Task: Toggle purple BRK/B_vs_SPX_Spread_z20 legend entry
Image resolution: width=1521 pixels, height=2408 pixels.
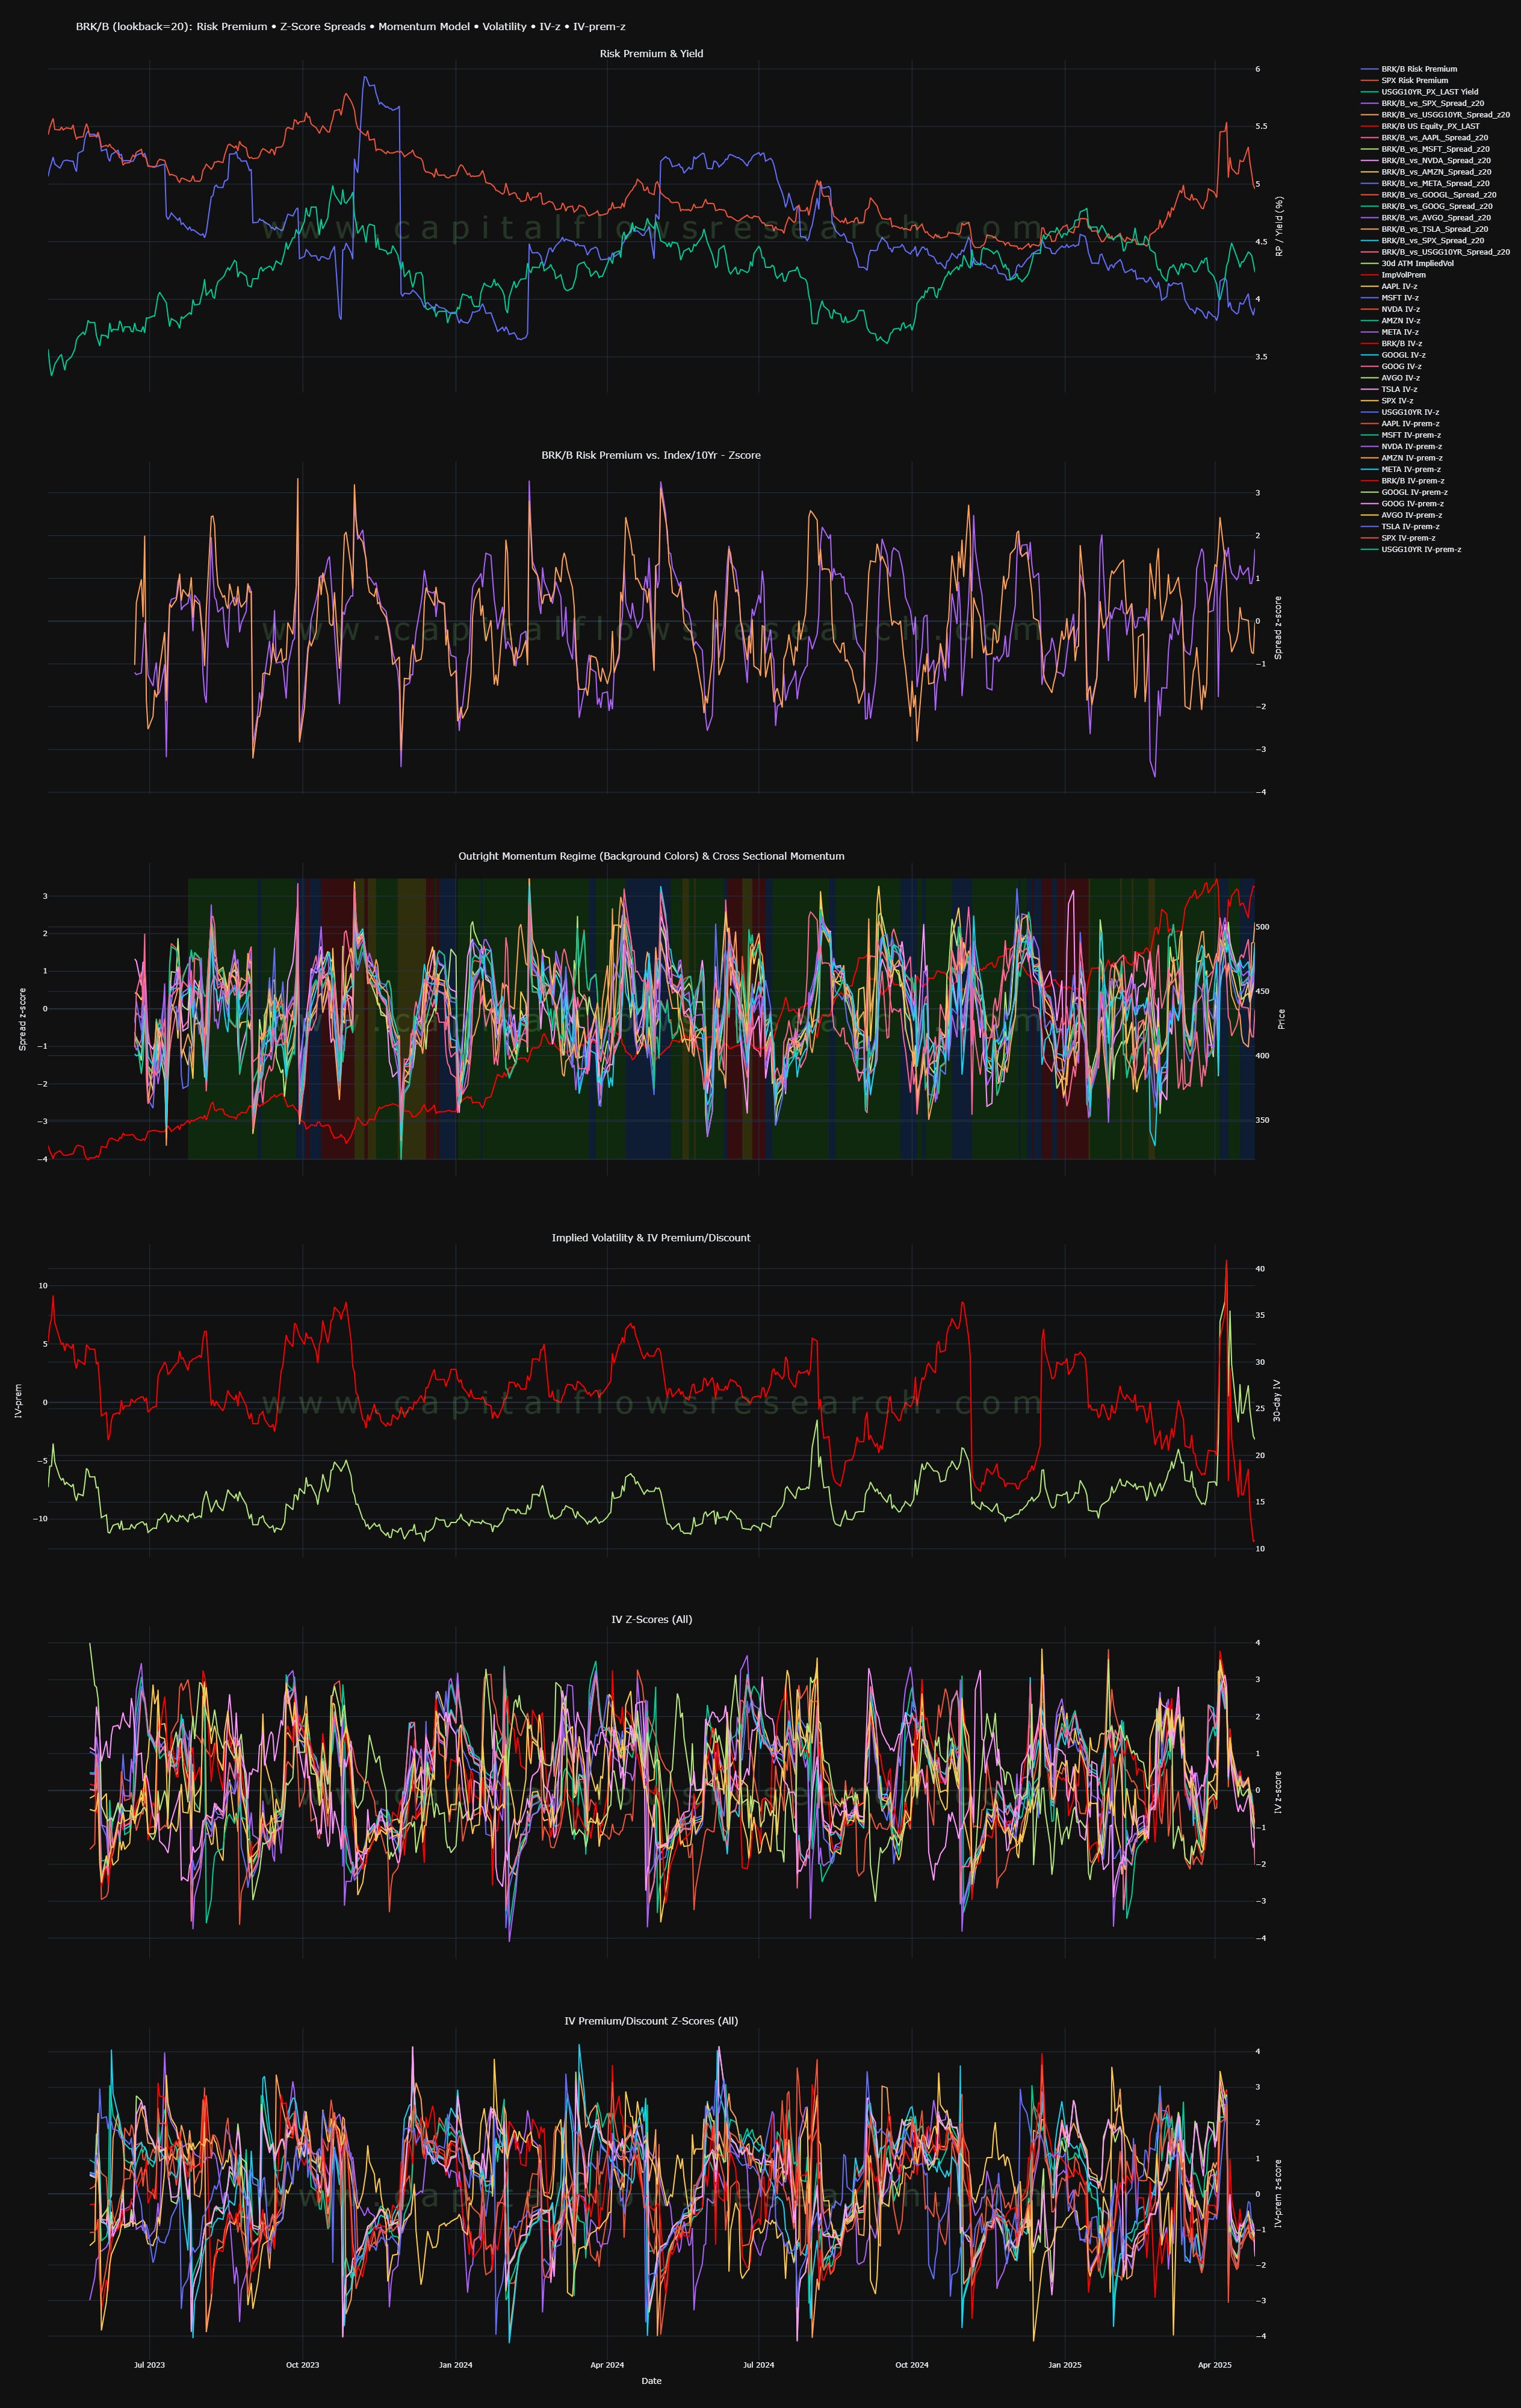Action: click(1423, 103)
